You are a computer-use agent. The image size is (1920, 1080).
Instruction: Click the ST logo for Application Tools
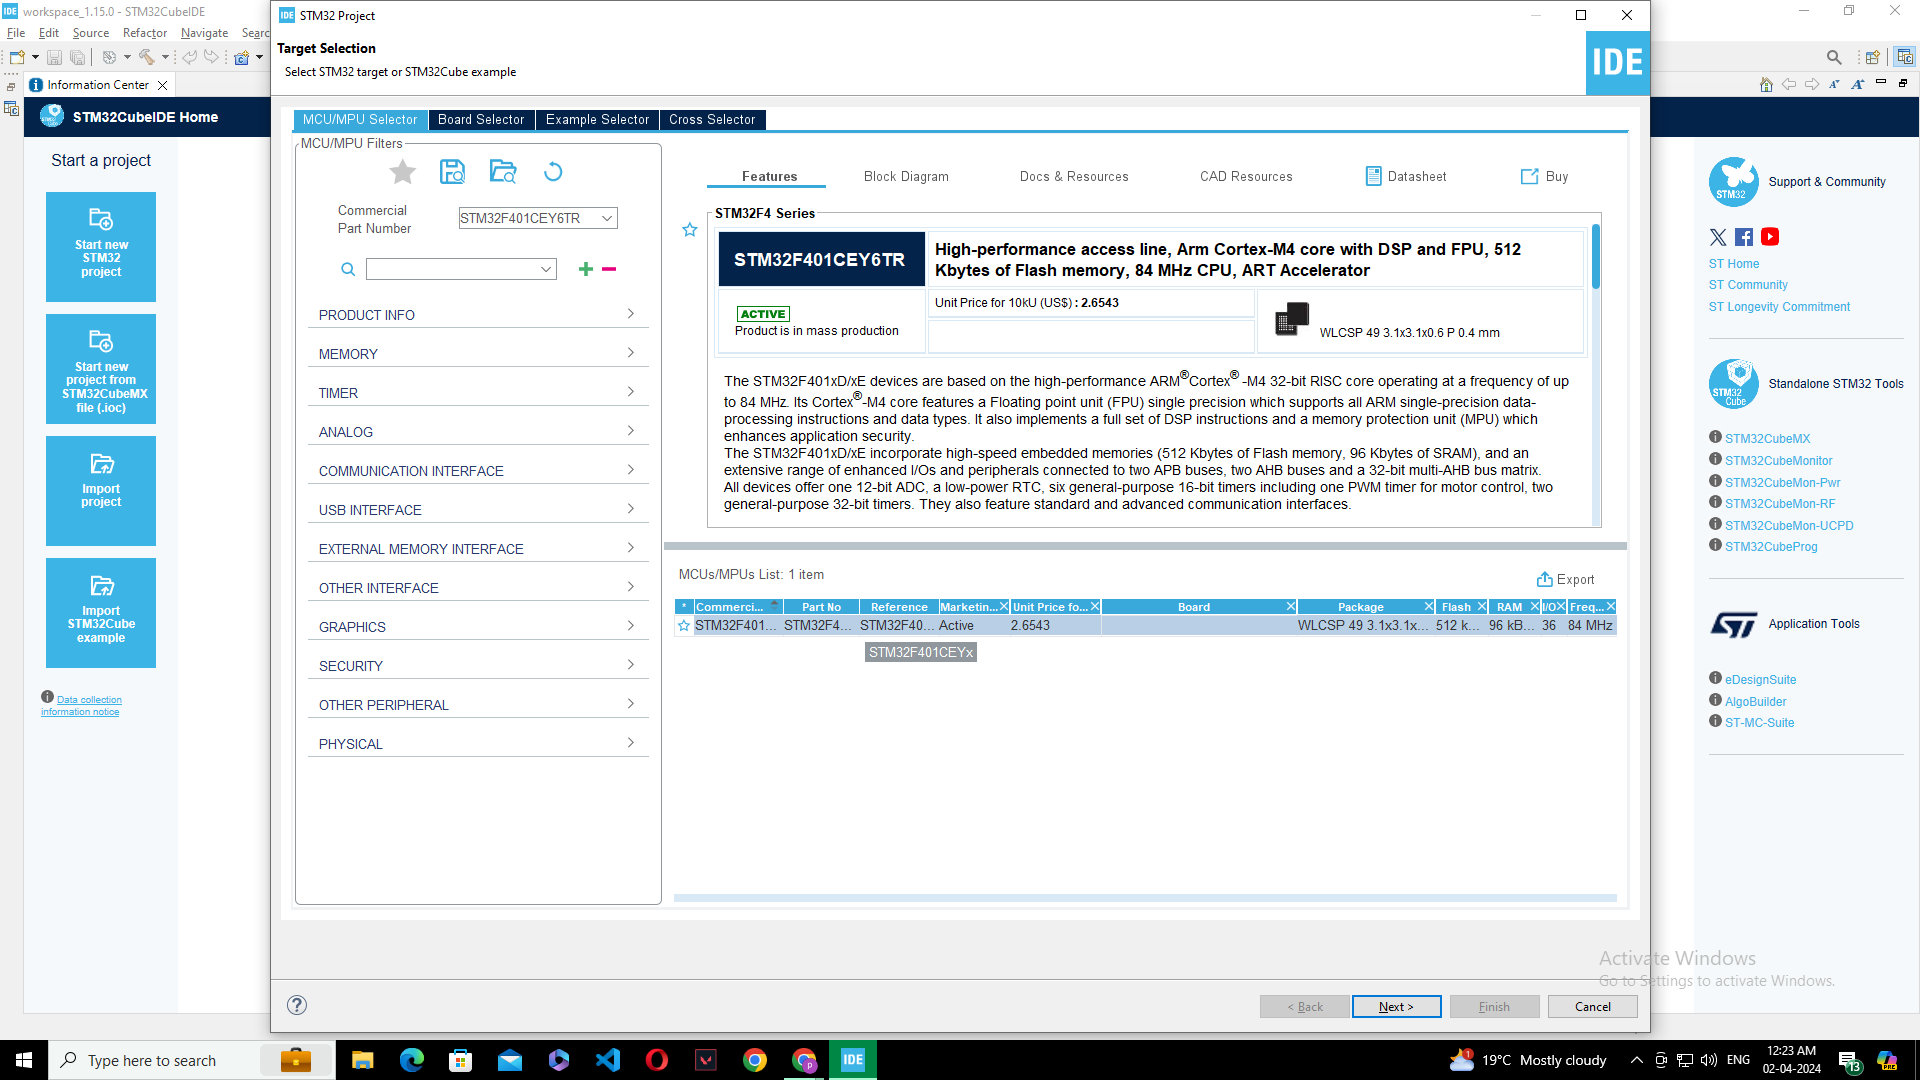click(x=1733, y=624)
